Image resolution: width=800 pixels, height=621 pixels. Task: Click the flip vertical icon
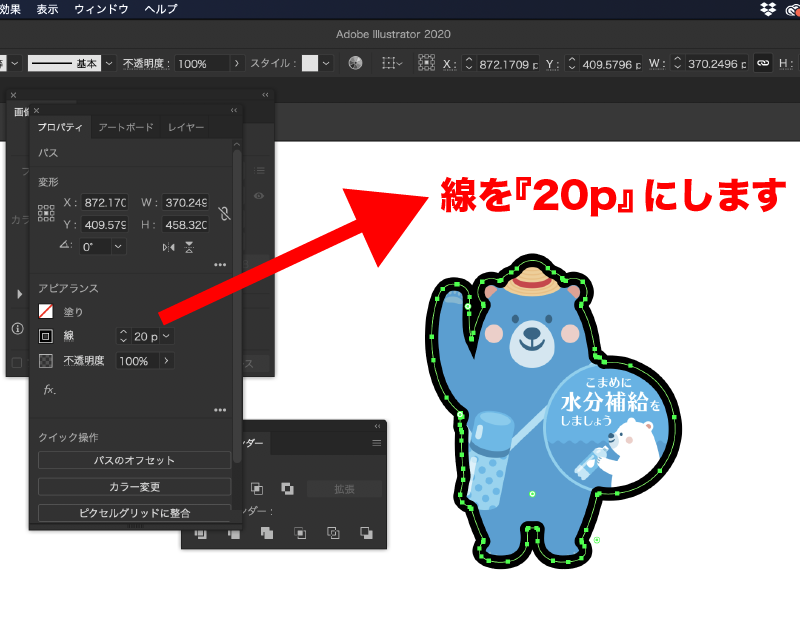[189, 247]
